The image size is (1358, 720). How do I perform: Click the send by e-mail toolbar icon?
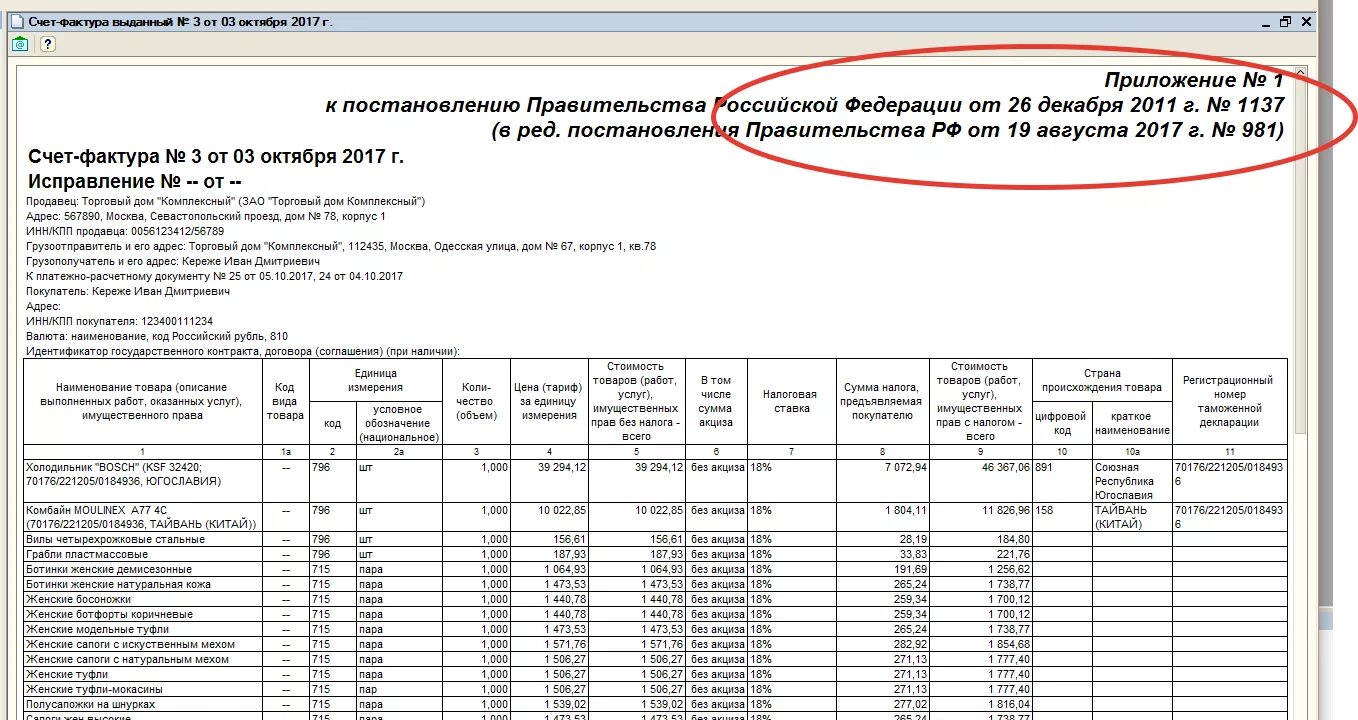pos(19,44)
